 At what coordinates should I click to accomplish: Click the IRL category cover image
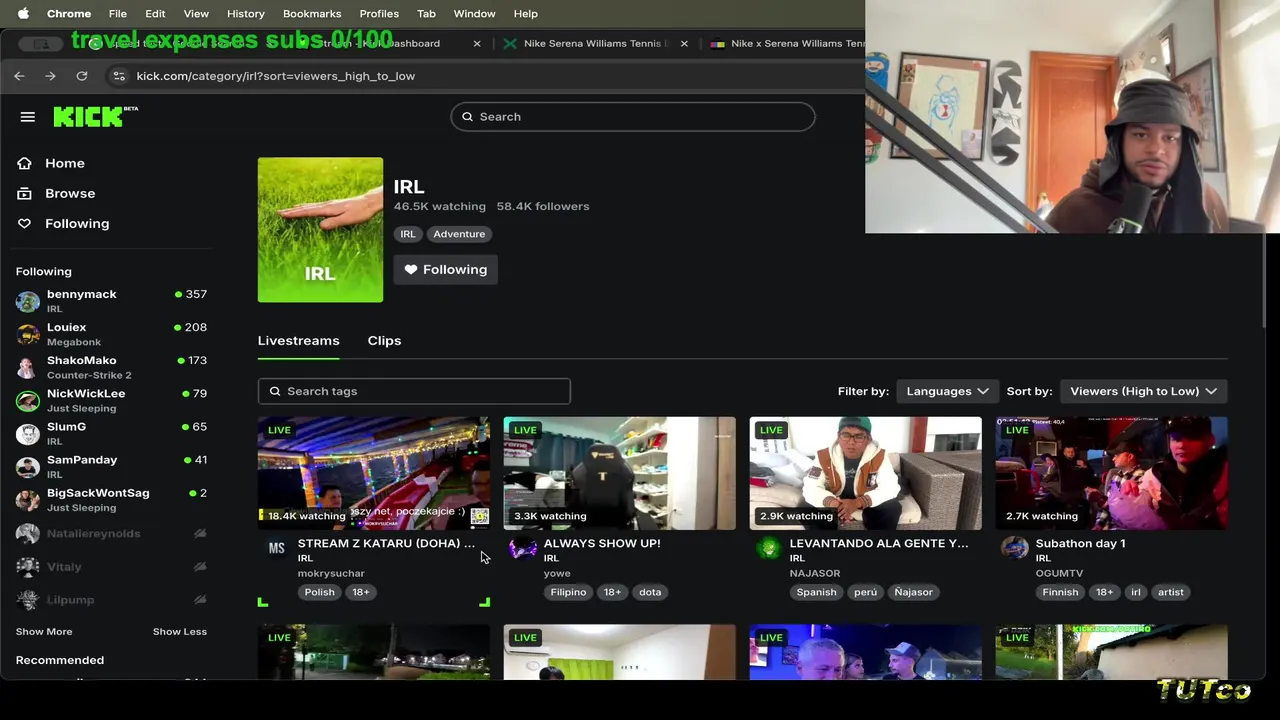tap(320, 230)
